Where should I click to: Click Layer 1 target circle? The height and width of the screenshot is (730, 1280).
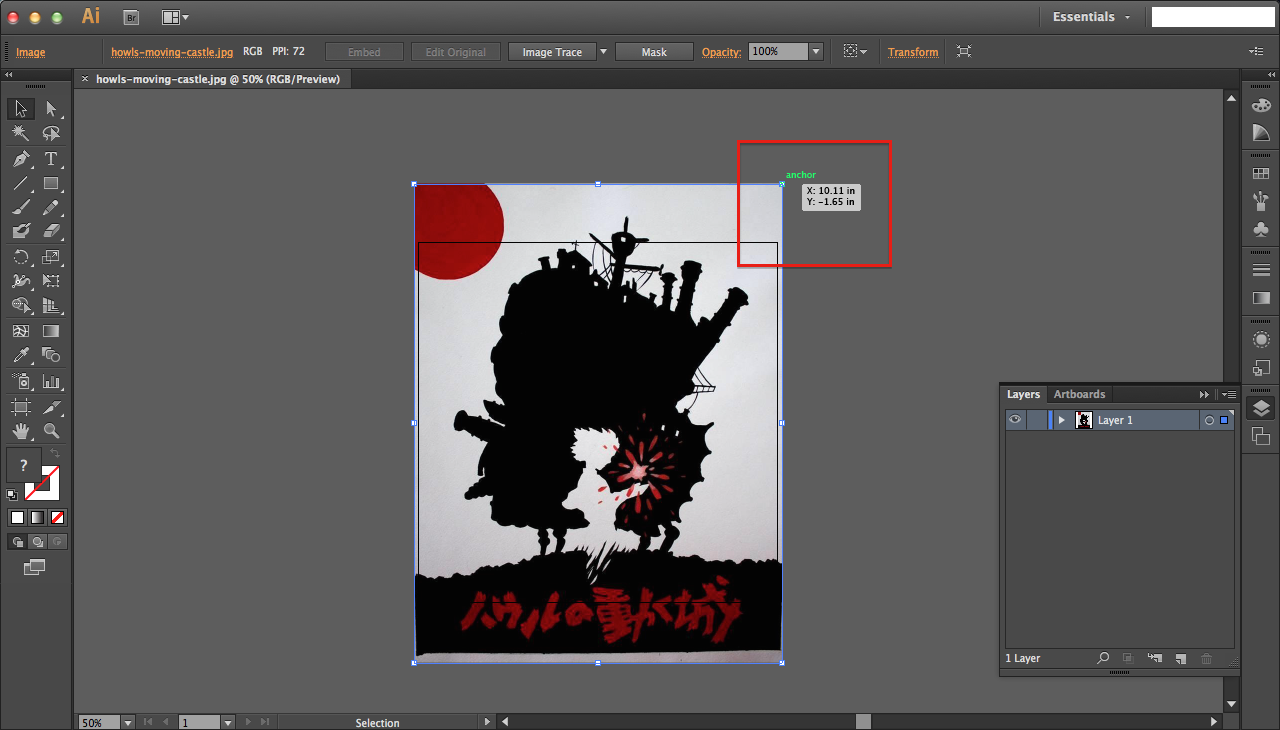click(x=1209, y=421)
